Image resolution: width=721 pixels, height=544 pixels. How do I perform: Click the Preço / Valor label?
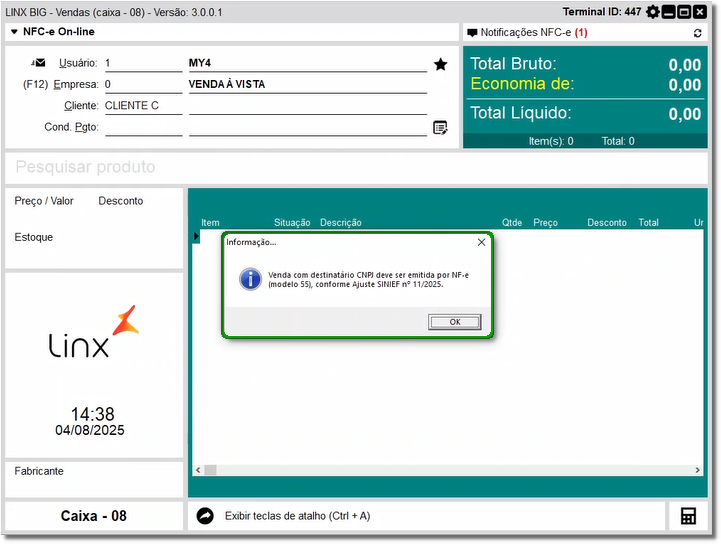(x=44, y=201)
